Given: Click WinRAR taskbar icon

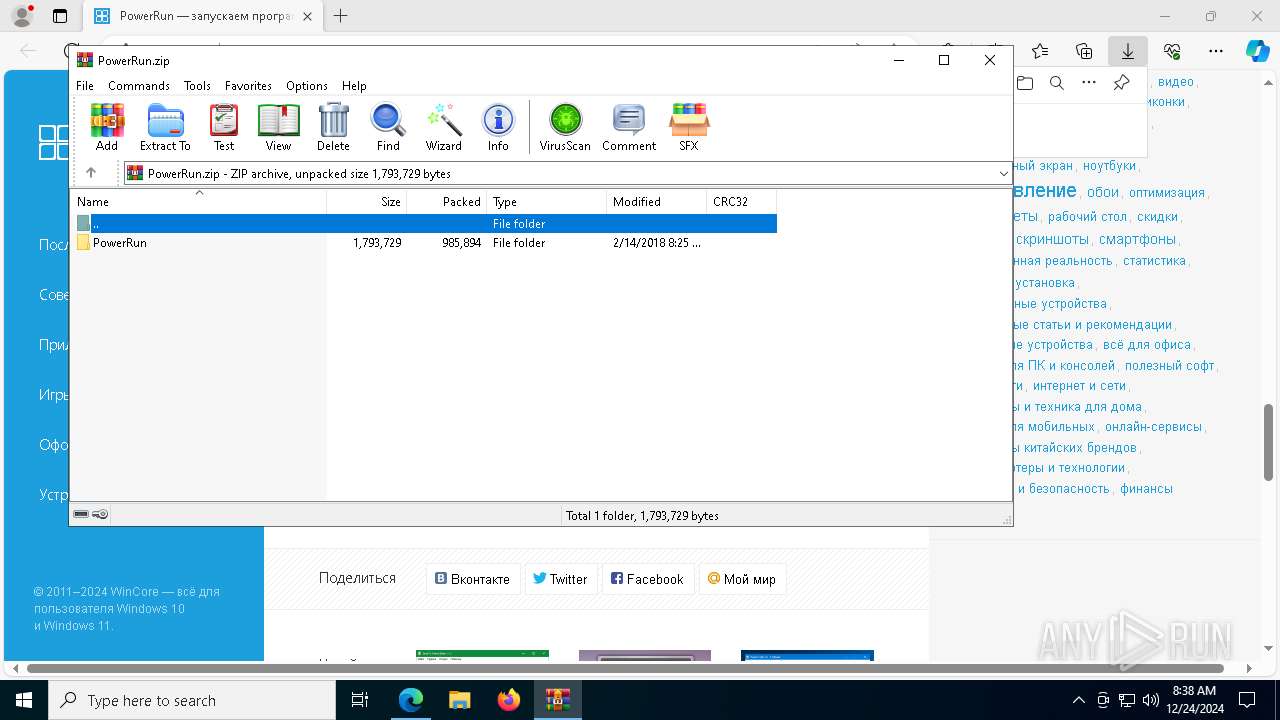Looking at the screenshot, I should click(558, 700).
